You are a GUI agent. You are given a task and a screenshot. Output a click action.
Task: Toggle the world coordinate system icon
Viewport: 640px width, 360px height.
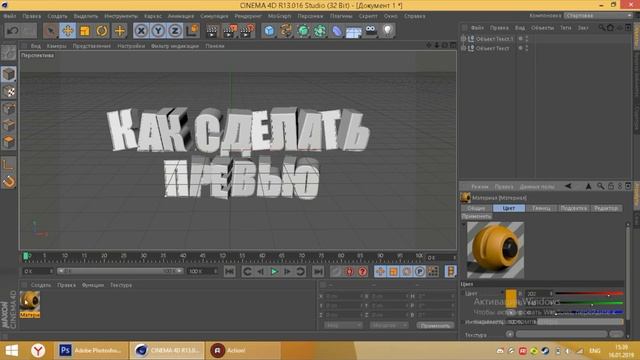tap(192, 31)
